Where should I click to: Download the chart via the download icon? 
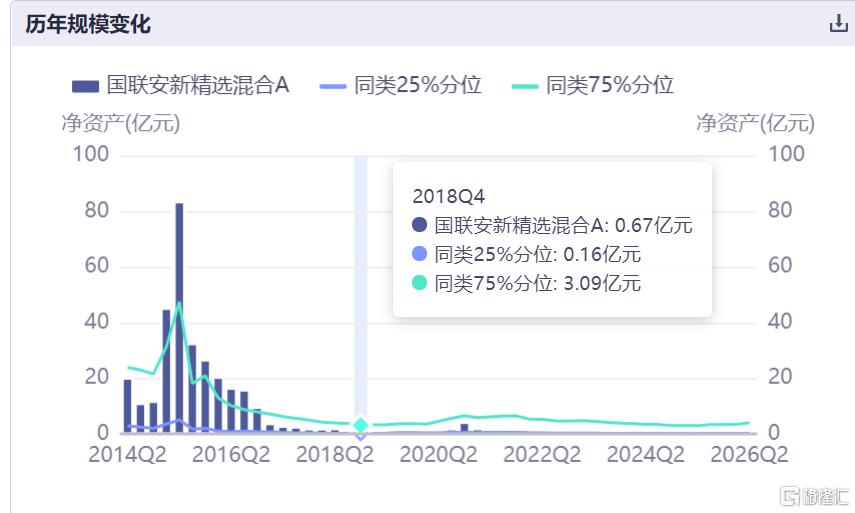click(838, 23)
